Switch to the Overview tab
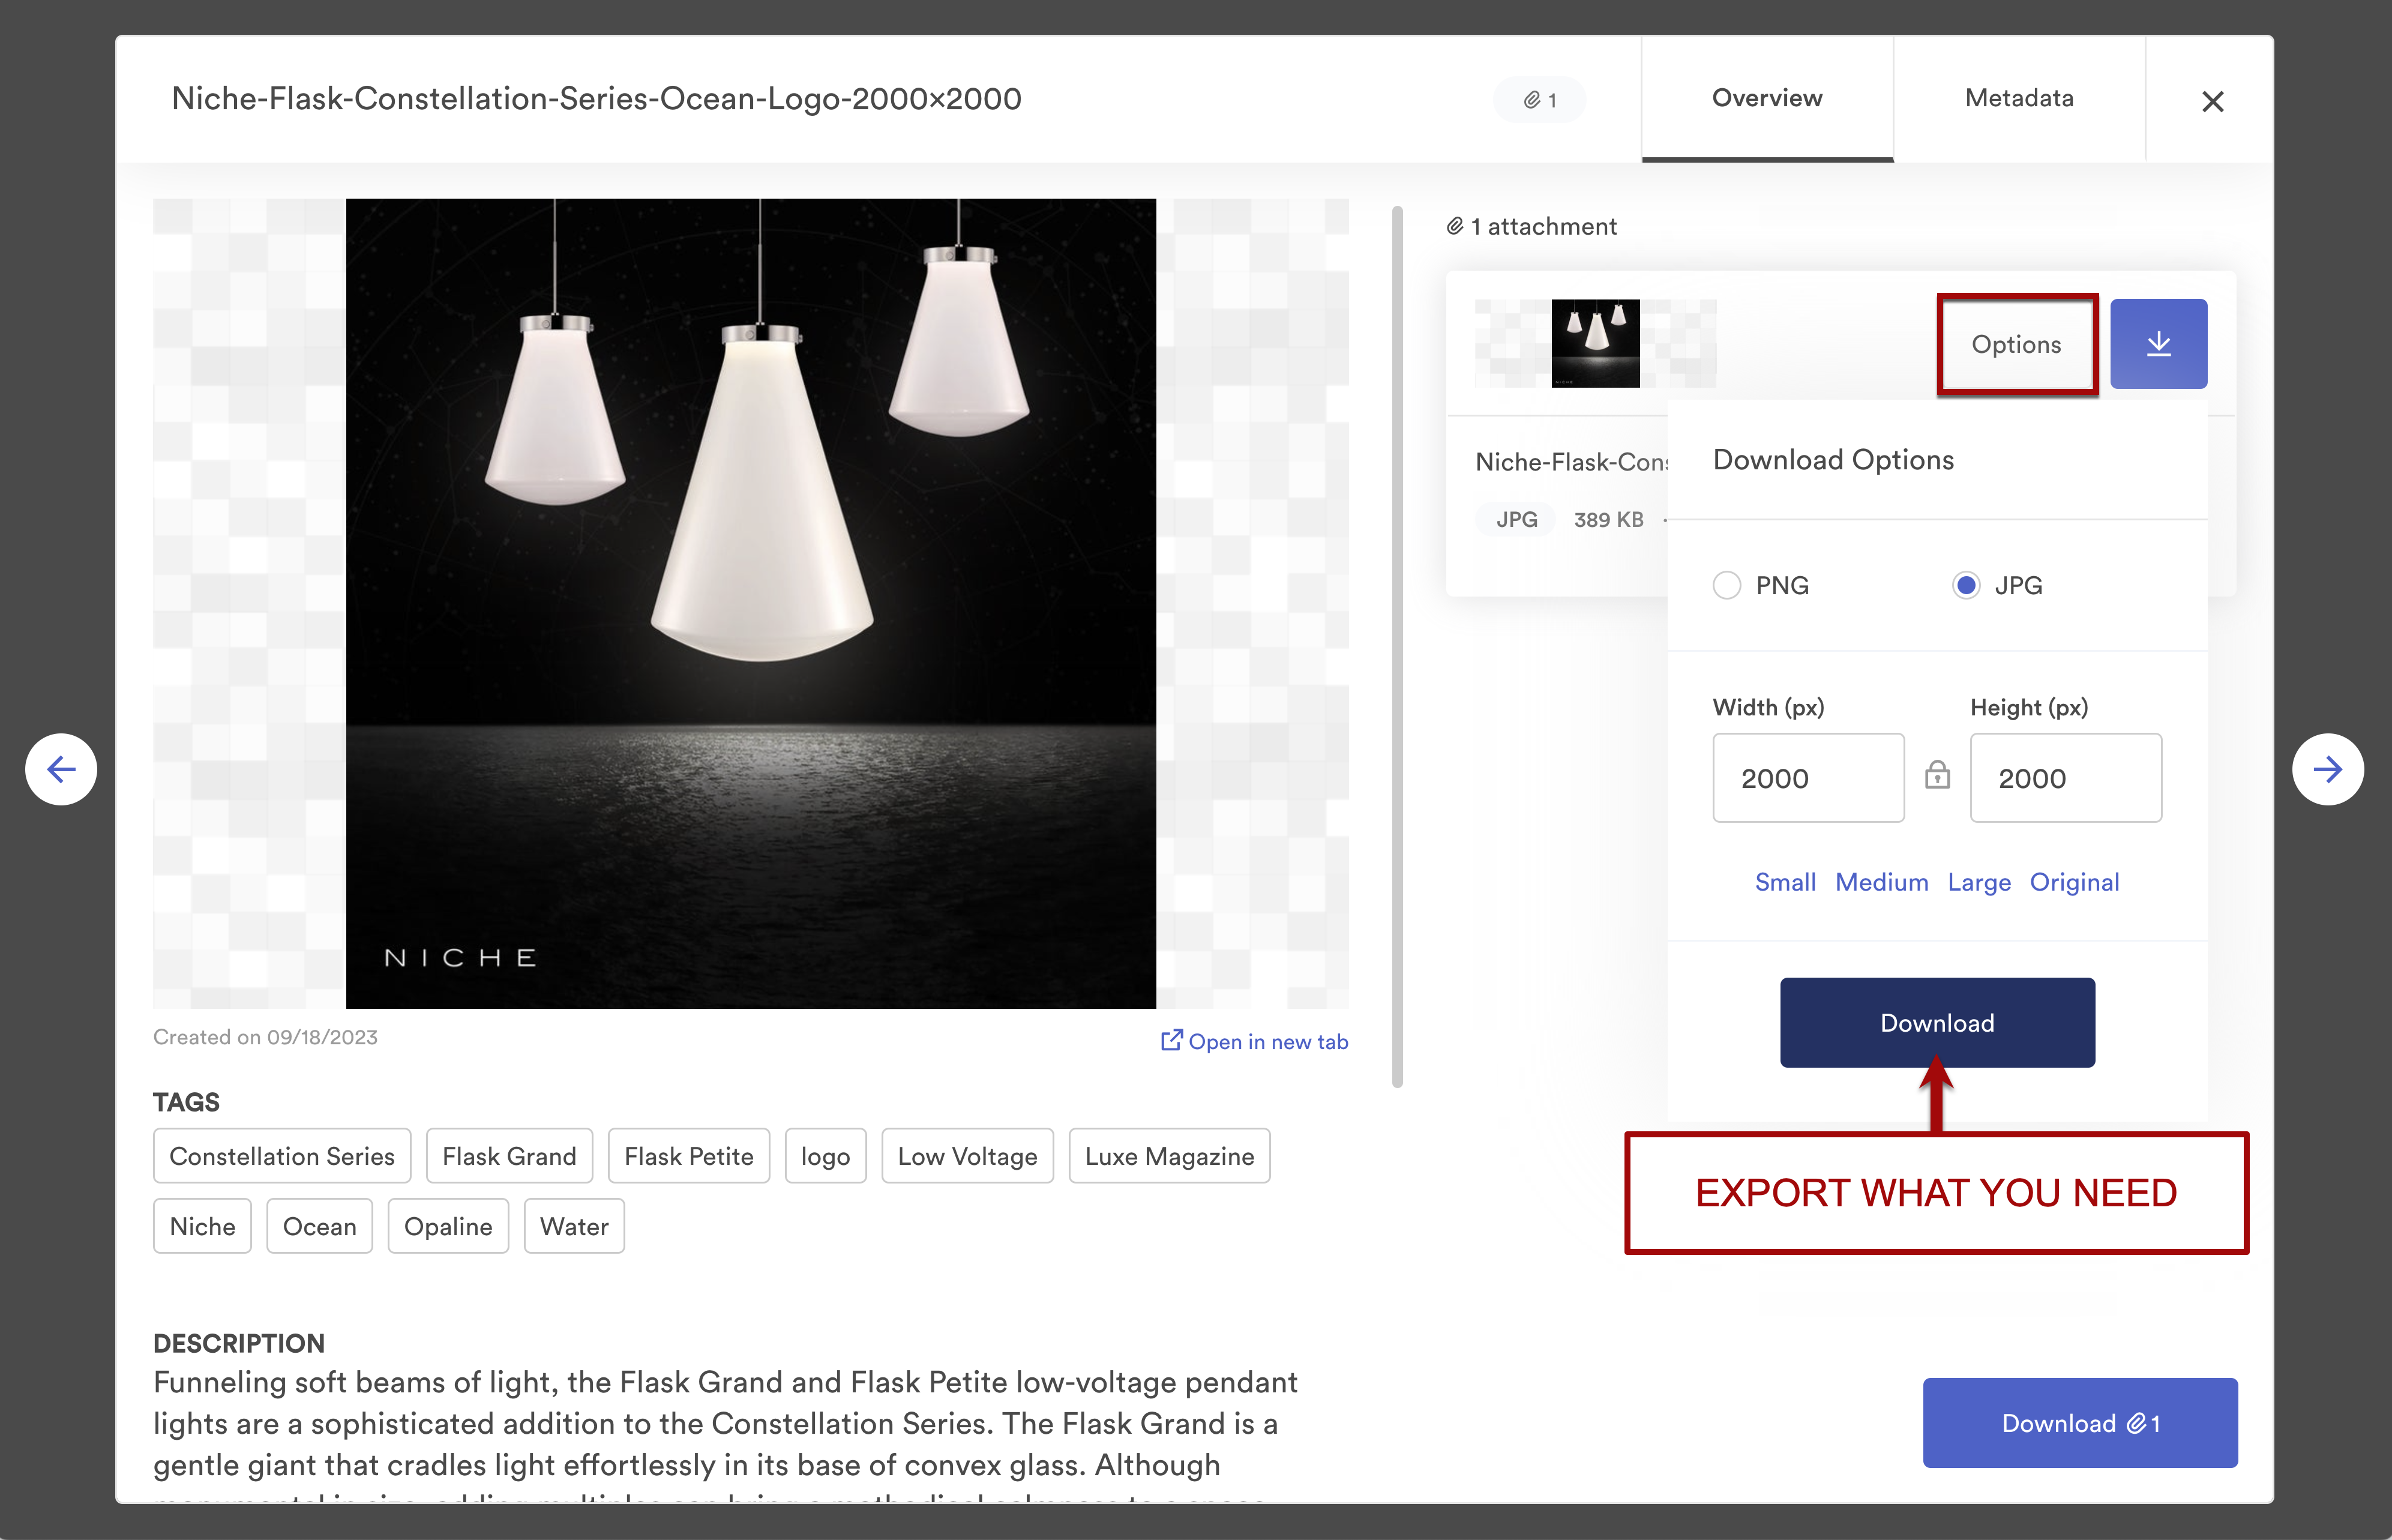This screenshot has height=1540, width=2392. (x=1767, y=99)
